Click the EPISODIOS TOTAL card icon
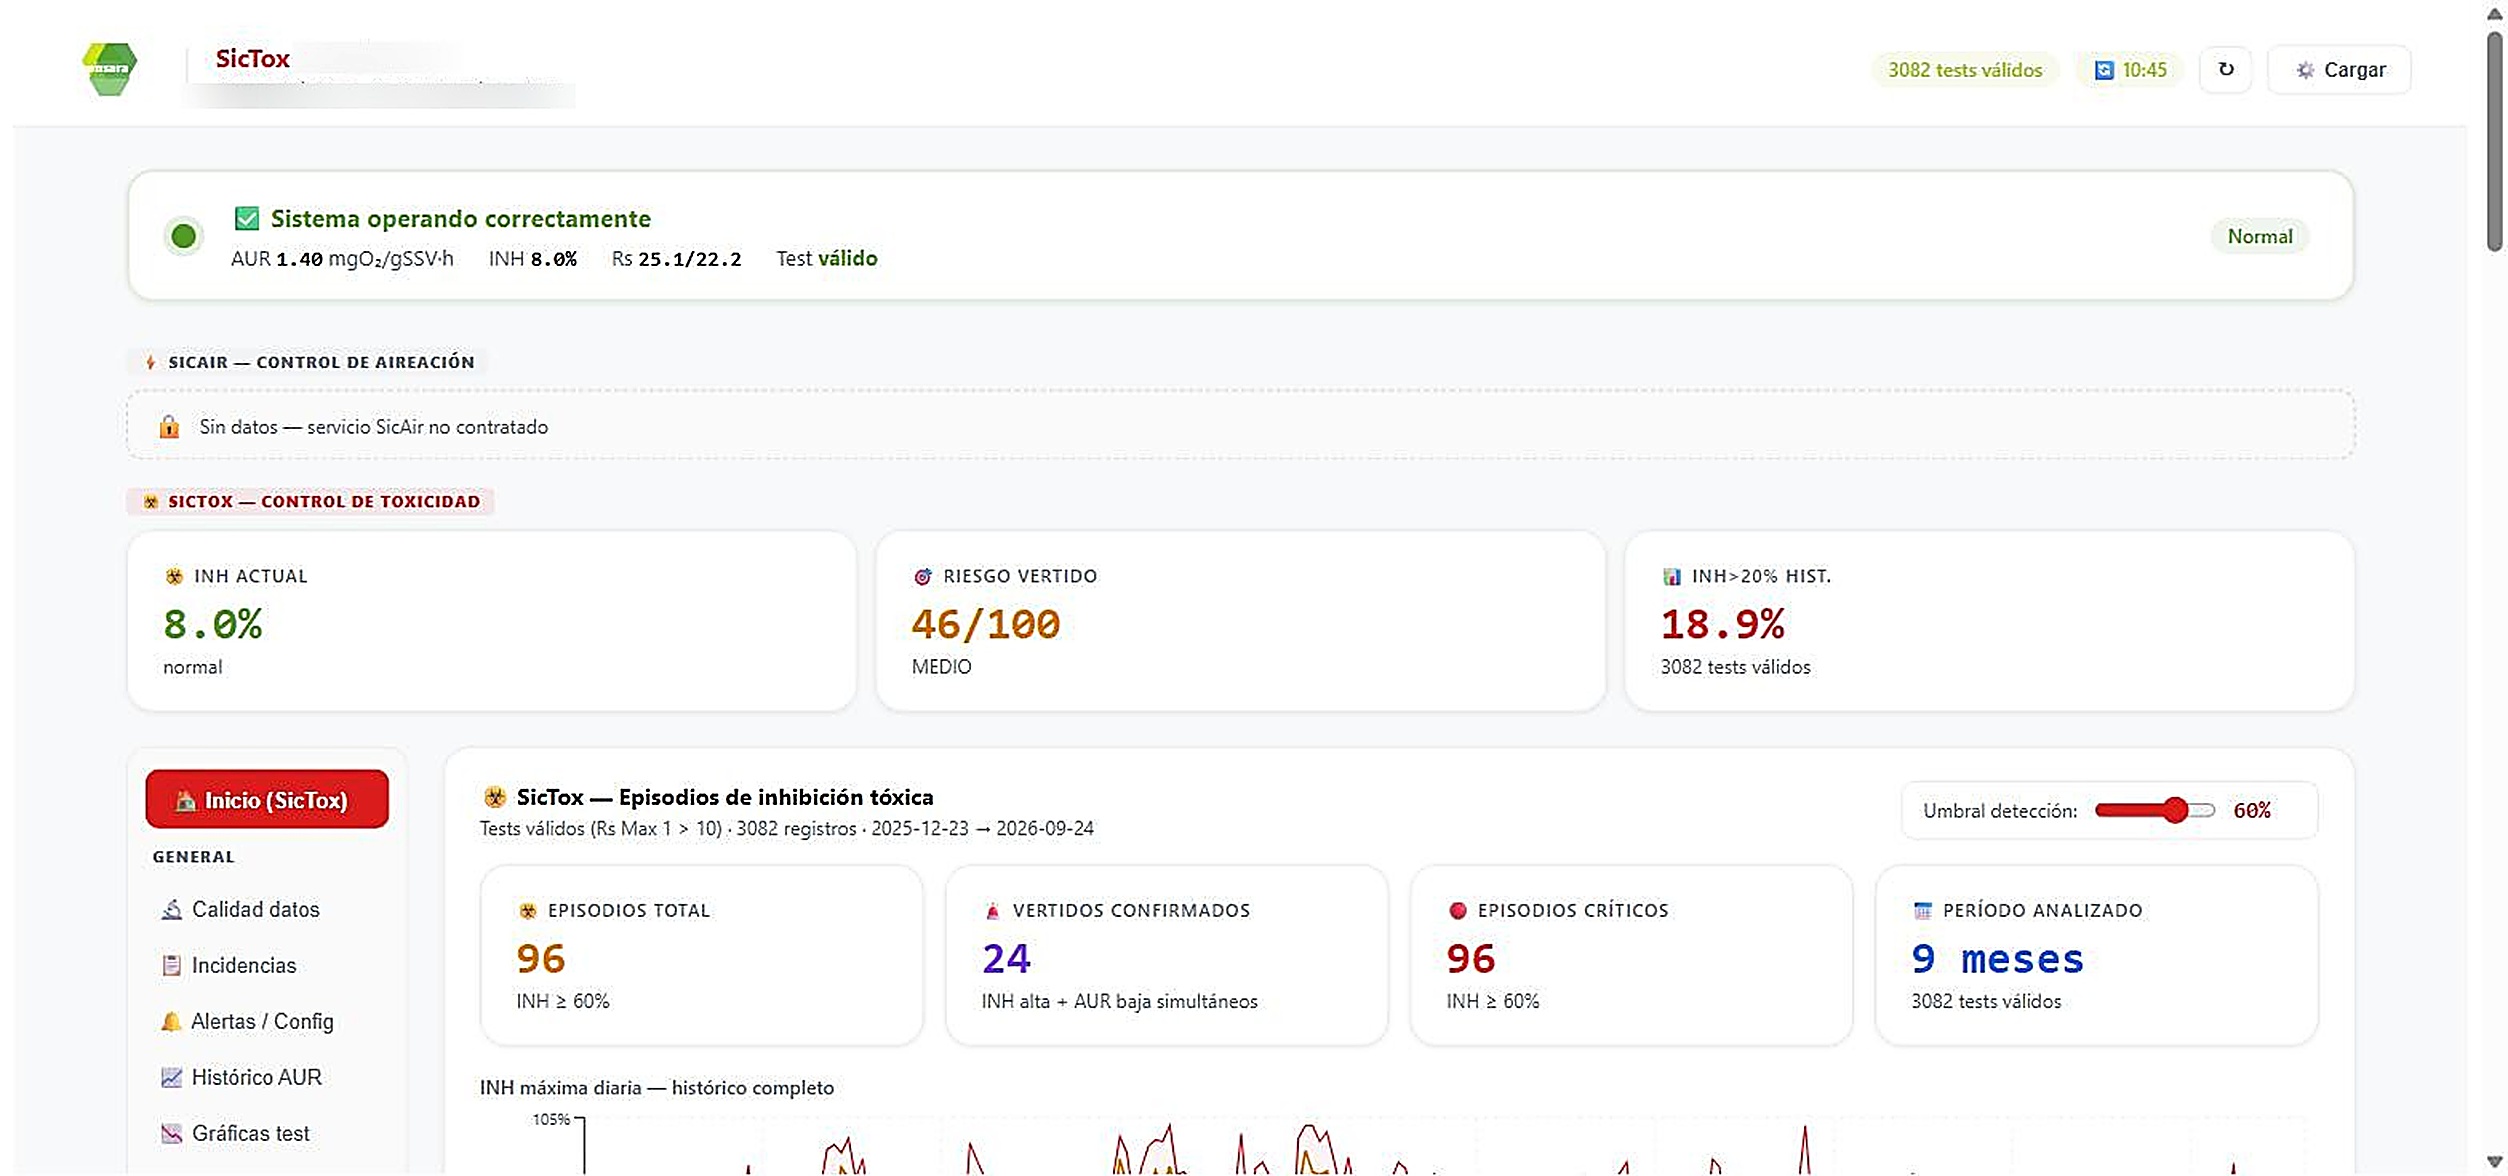 527,911
